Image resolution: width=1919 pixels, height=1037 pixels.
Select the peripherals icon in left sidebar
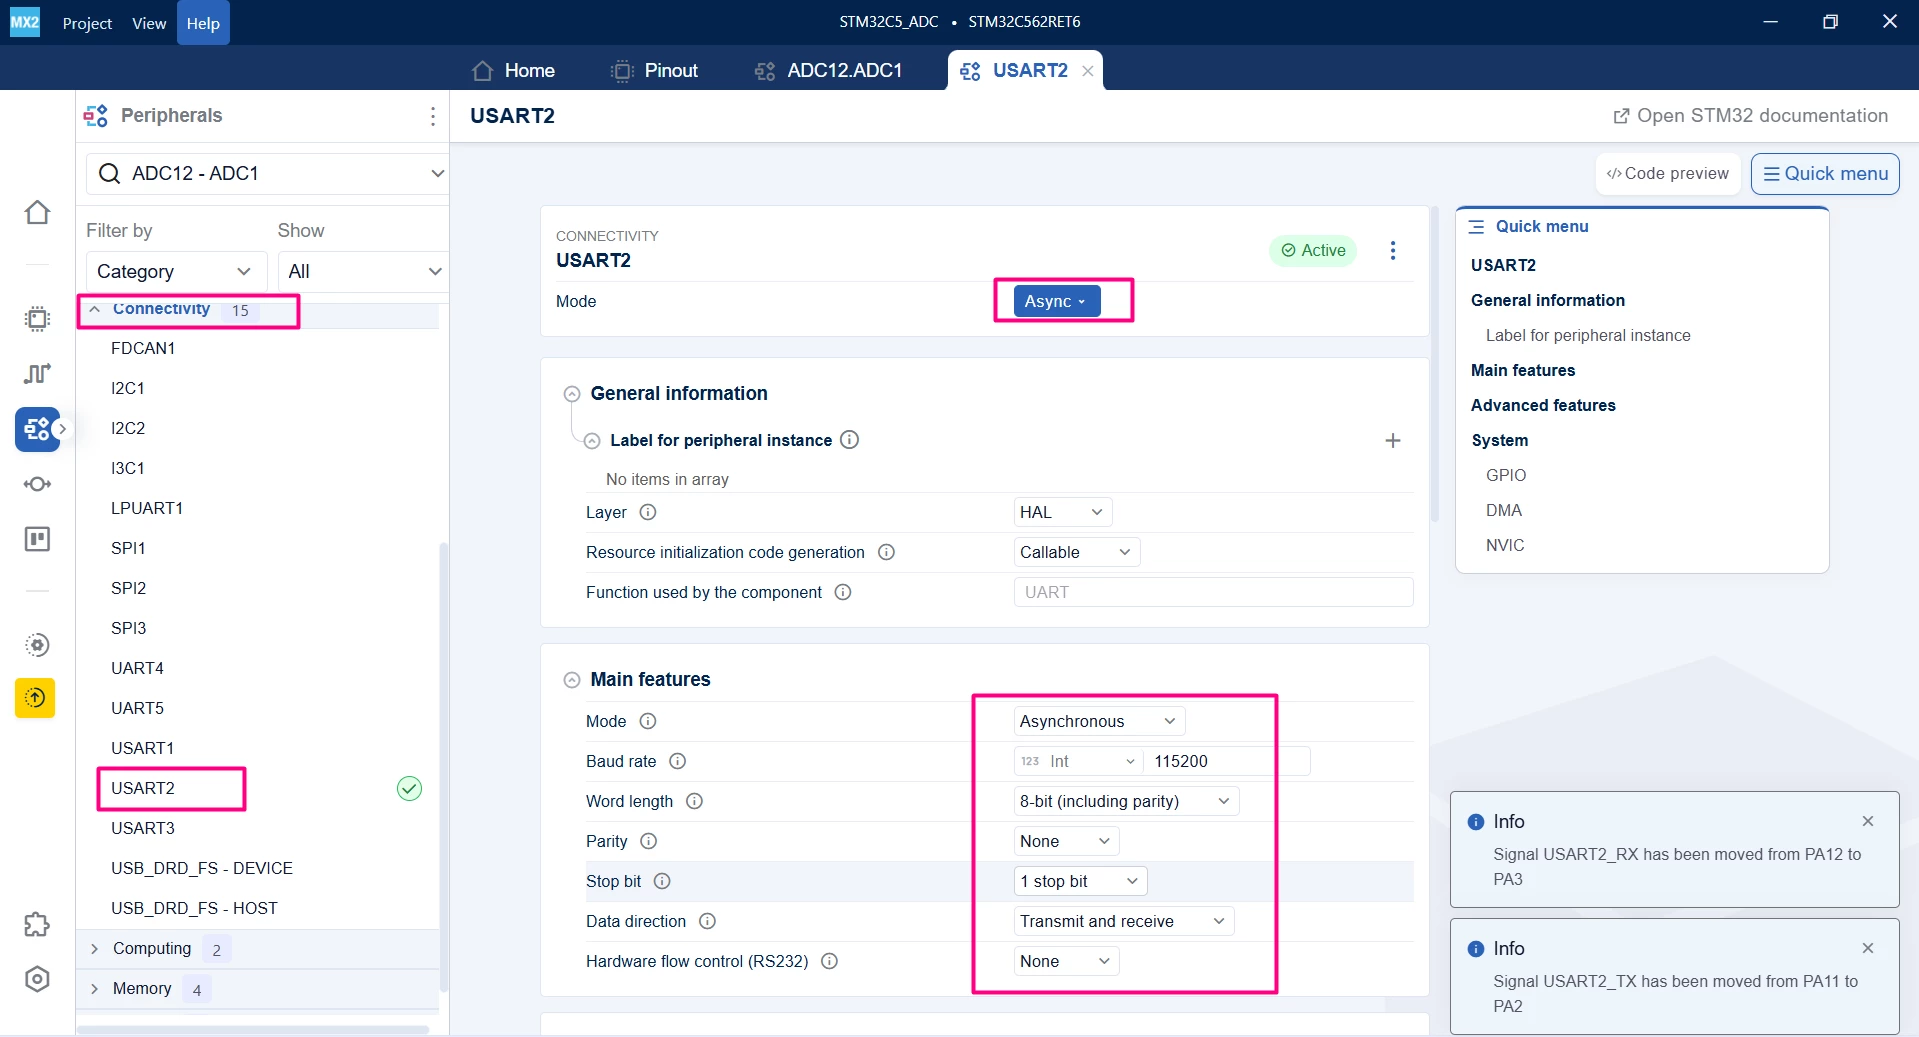click(x=37, y=429)
